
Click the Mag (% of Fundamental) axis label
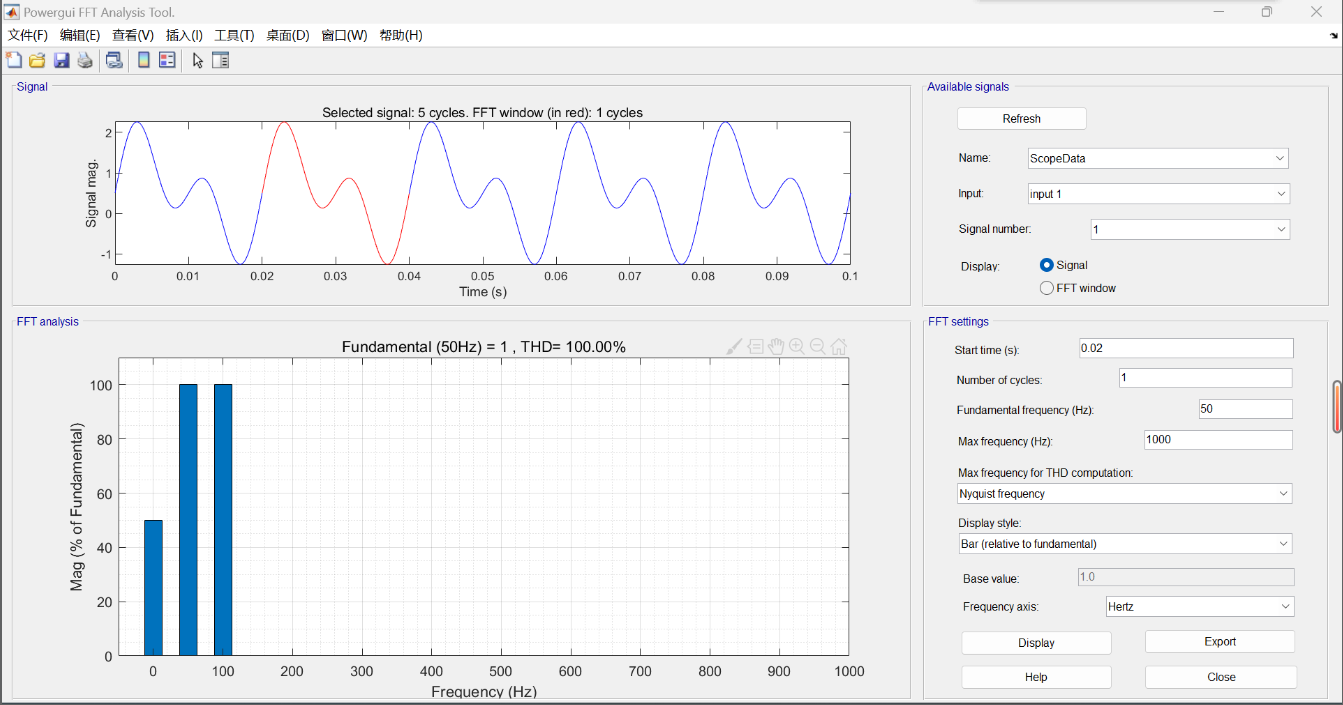77,507
